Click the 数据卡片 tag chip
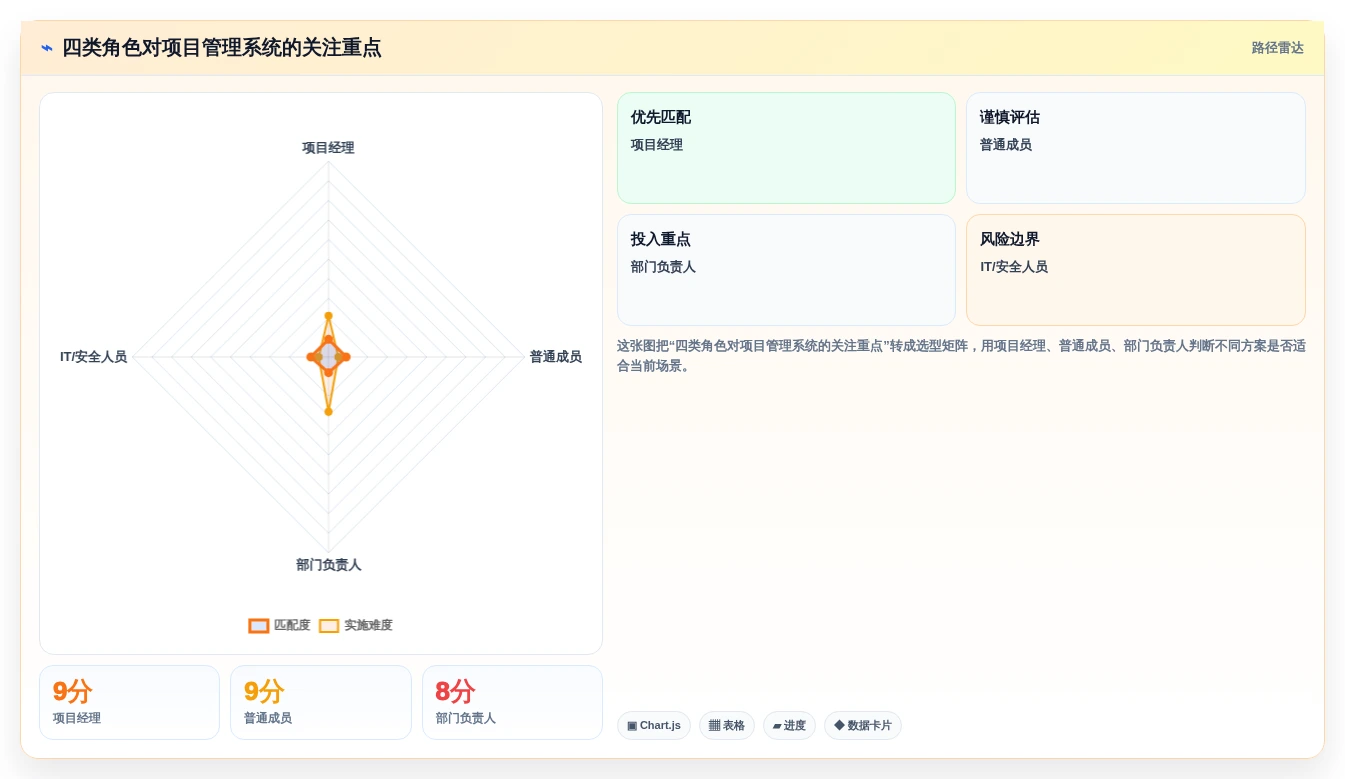 tap(863, 725)
